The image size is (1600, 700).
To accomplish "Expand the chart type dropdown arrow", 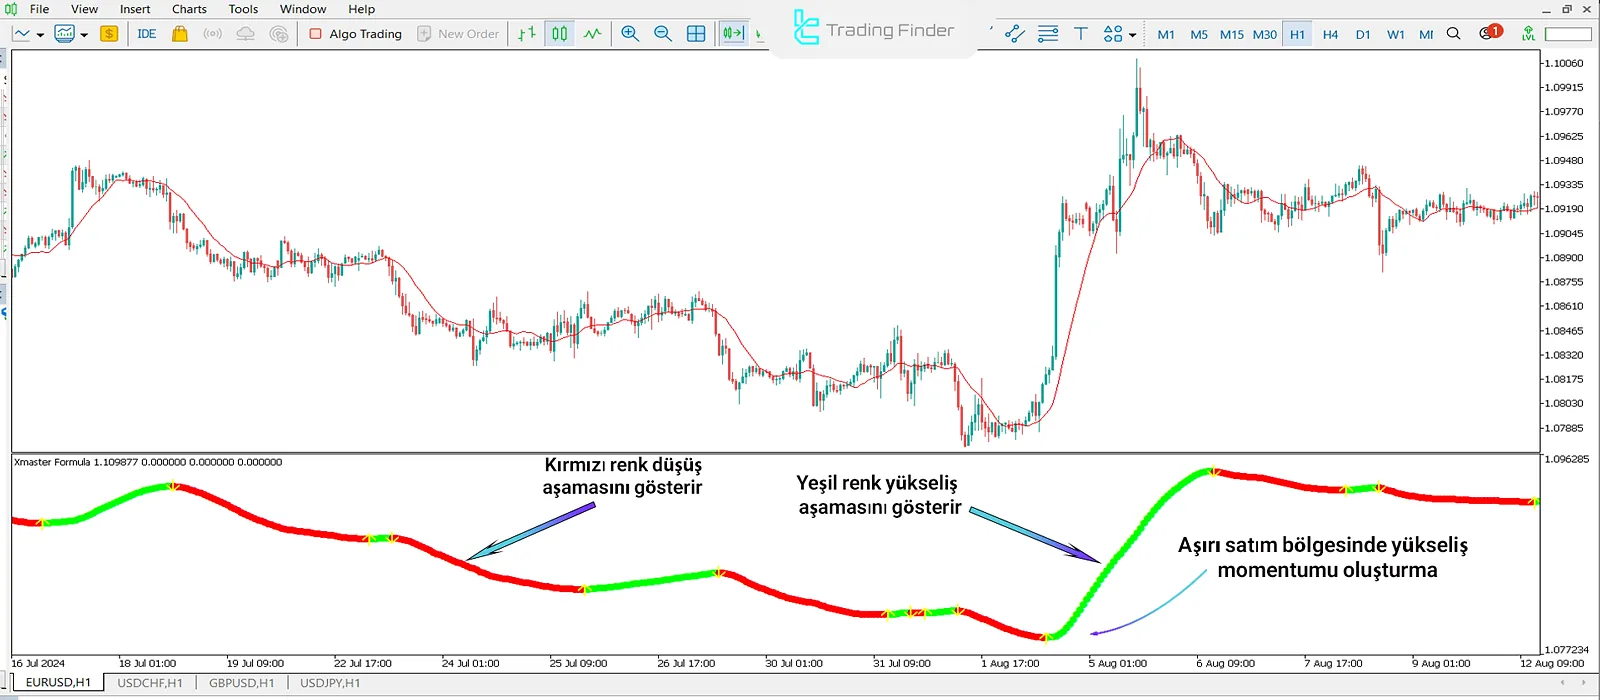I will pyautogui.click(x=40, y=34).
